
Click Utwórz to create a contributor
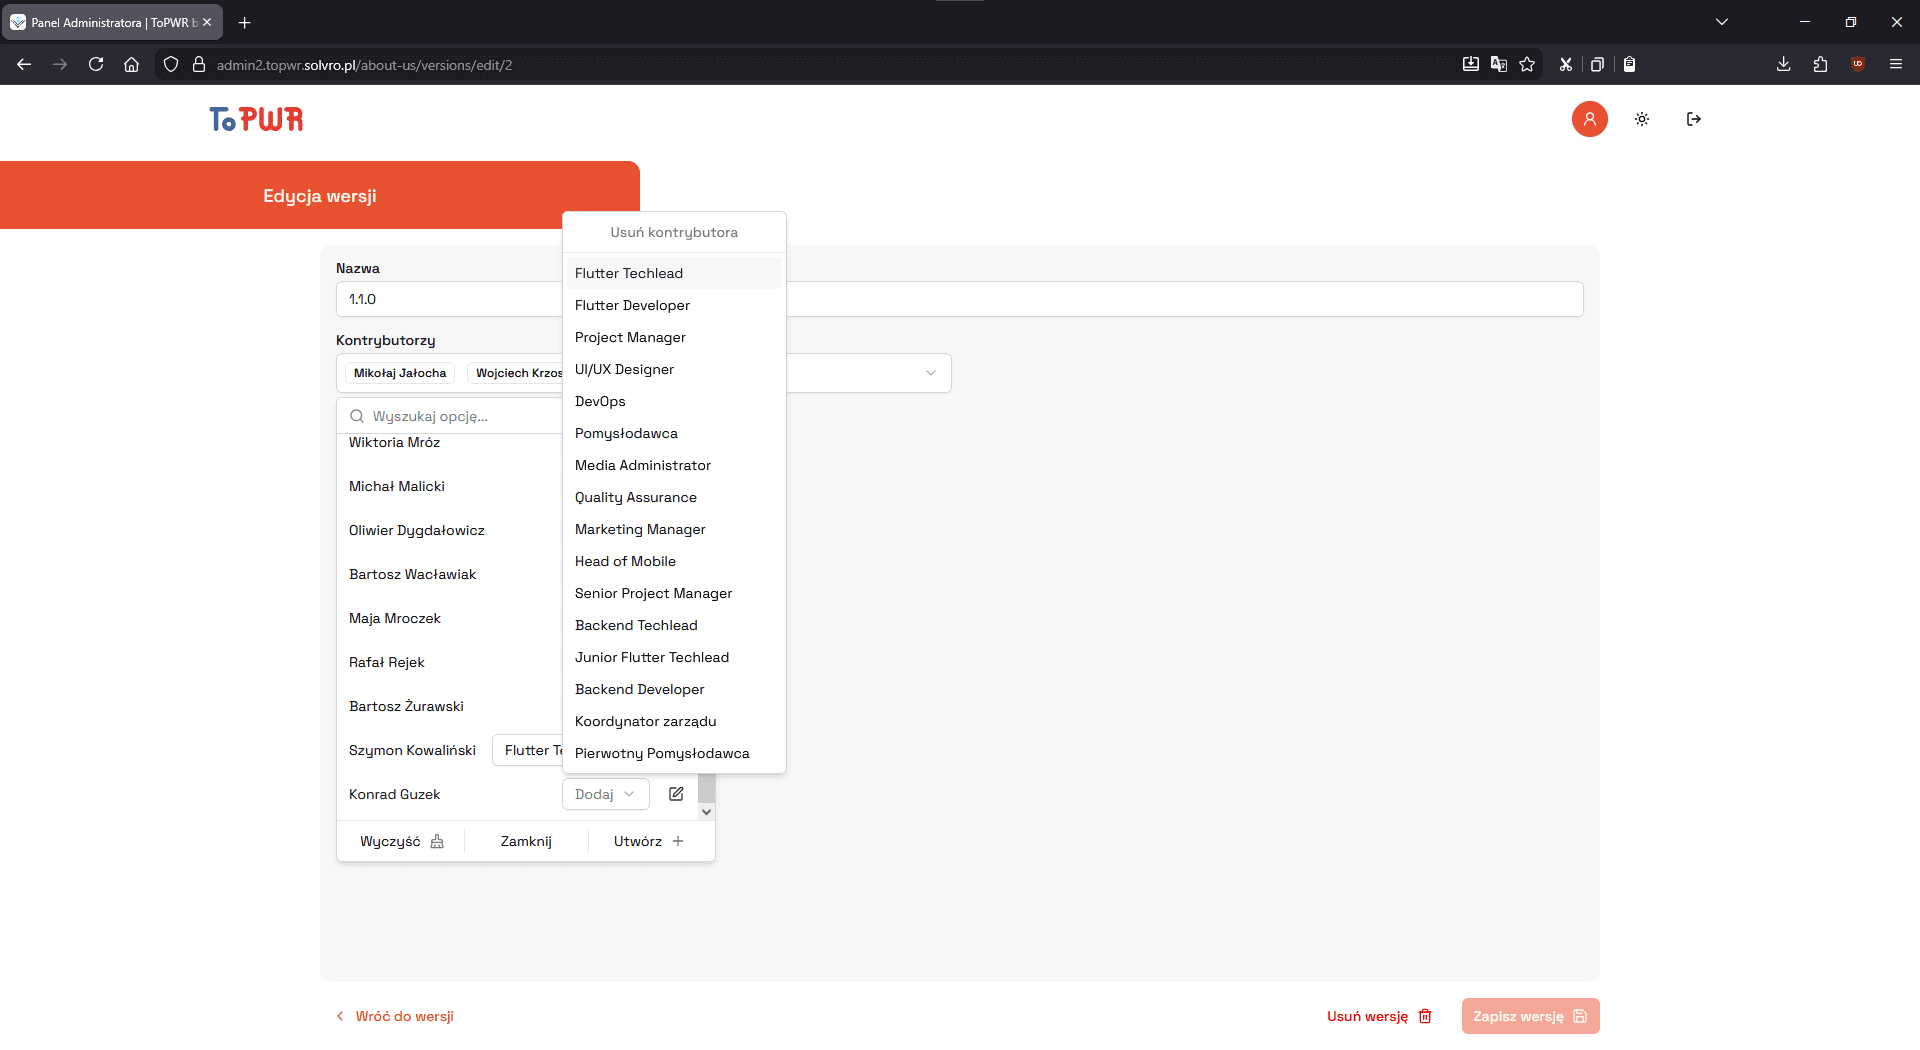647,841
